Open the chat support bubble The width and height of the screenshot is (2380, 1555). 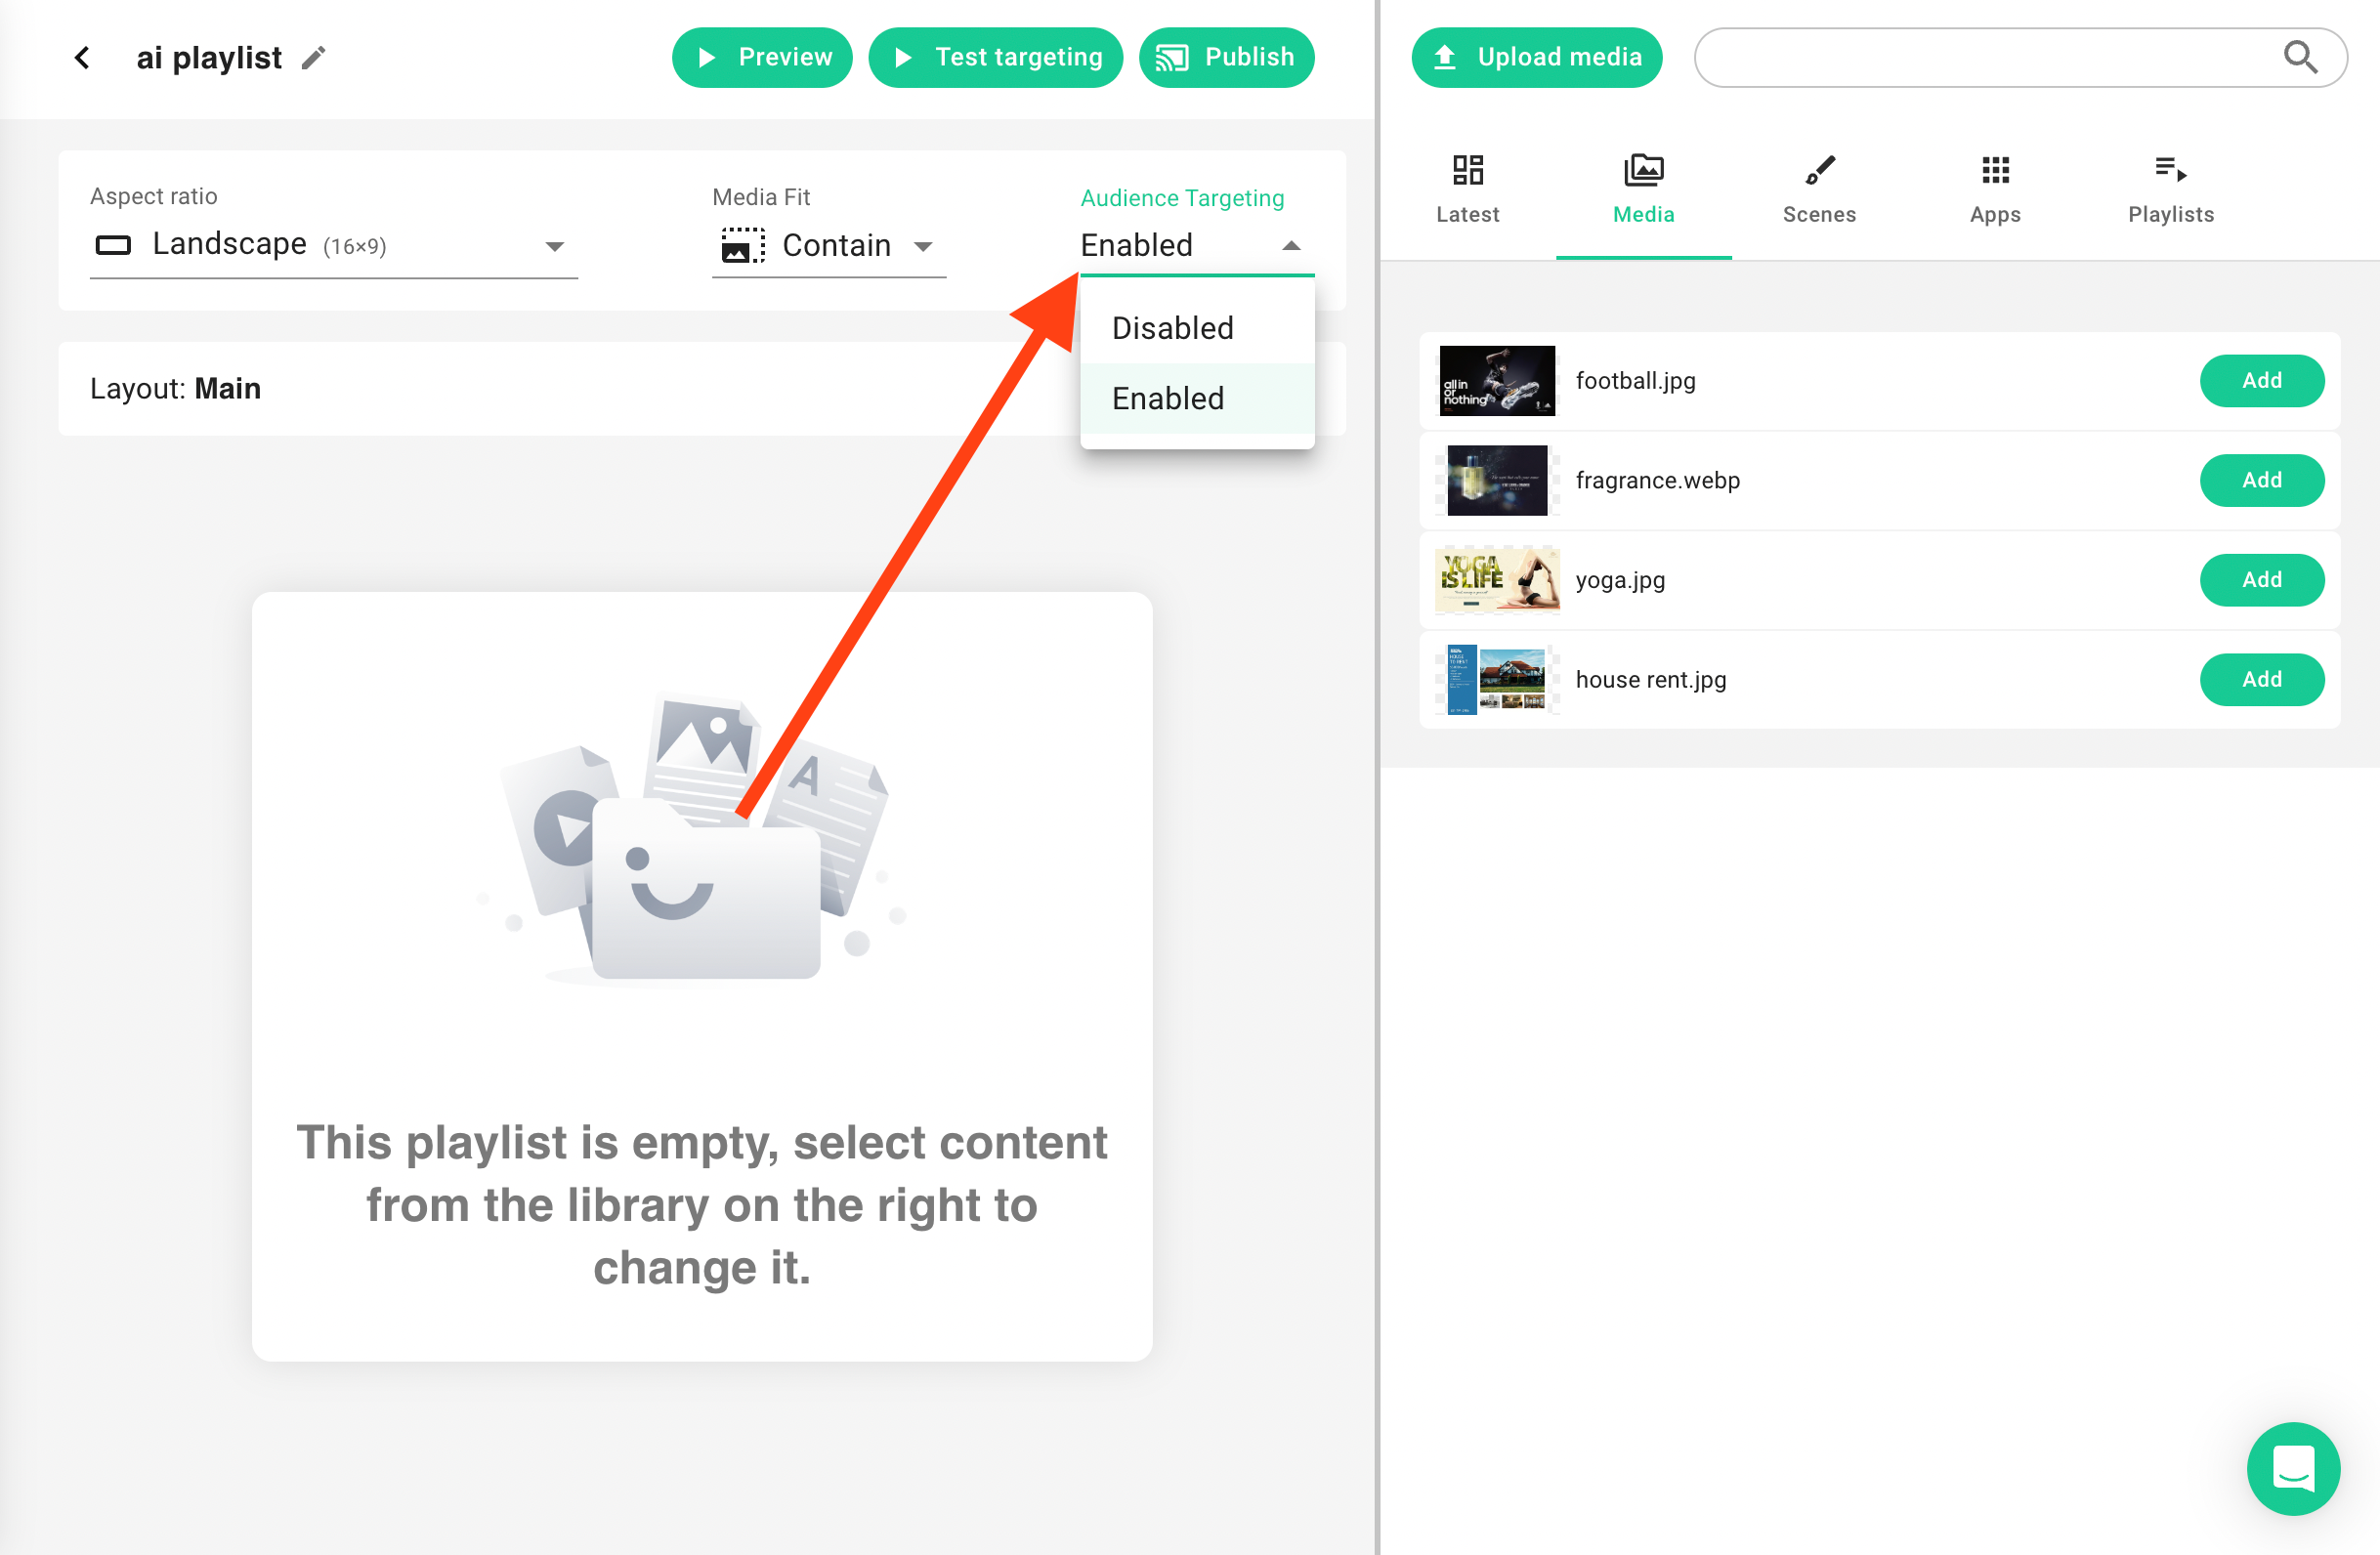(x=2292, y=1467)
